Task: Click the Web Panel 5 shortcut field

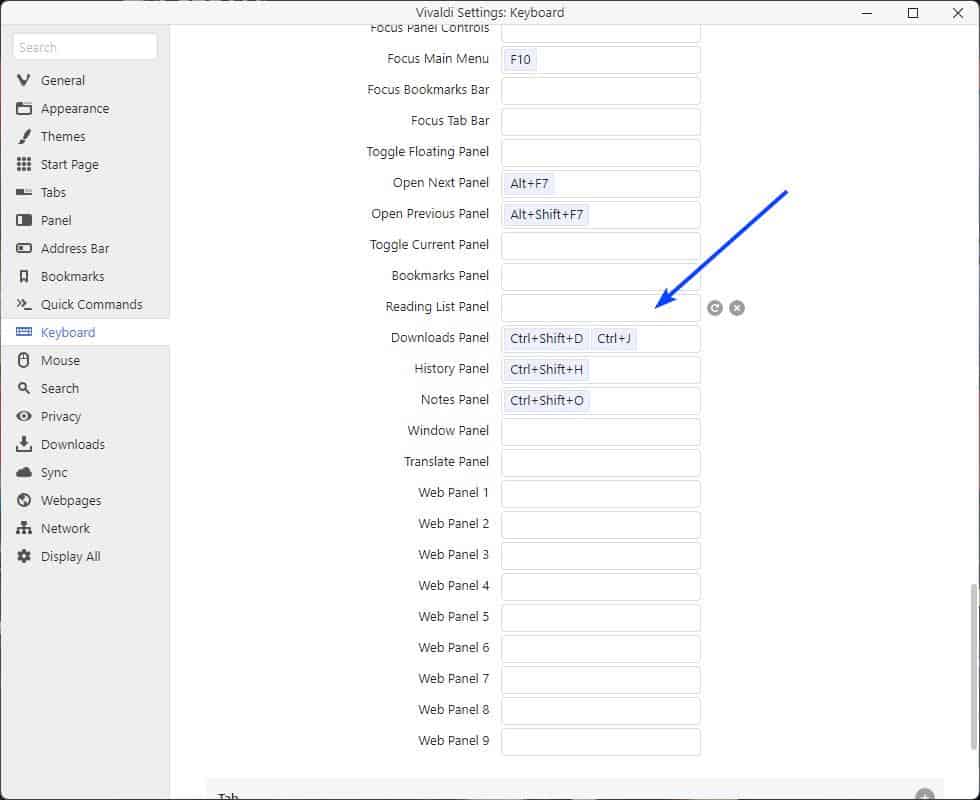Action: 600,618
